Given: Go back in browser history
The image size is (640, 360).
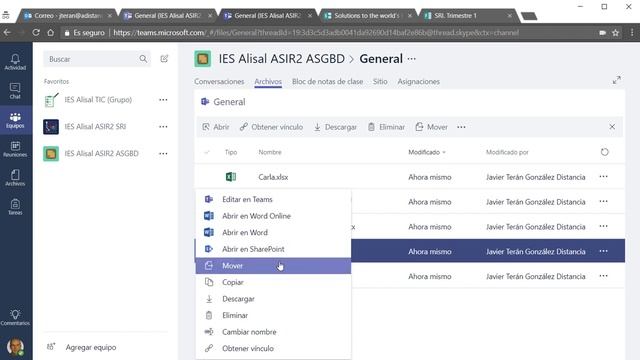Looking at the screenshot, I should (x=7, y=33).
